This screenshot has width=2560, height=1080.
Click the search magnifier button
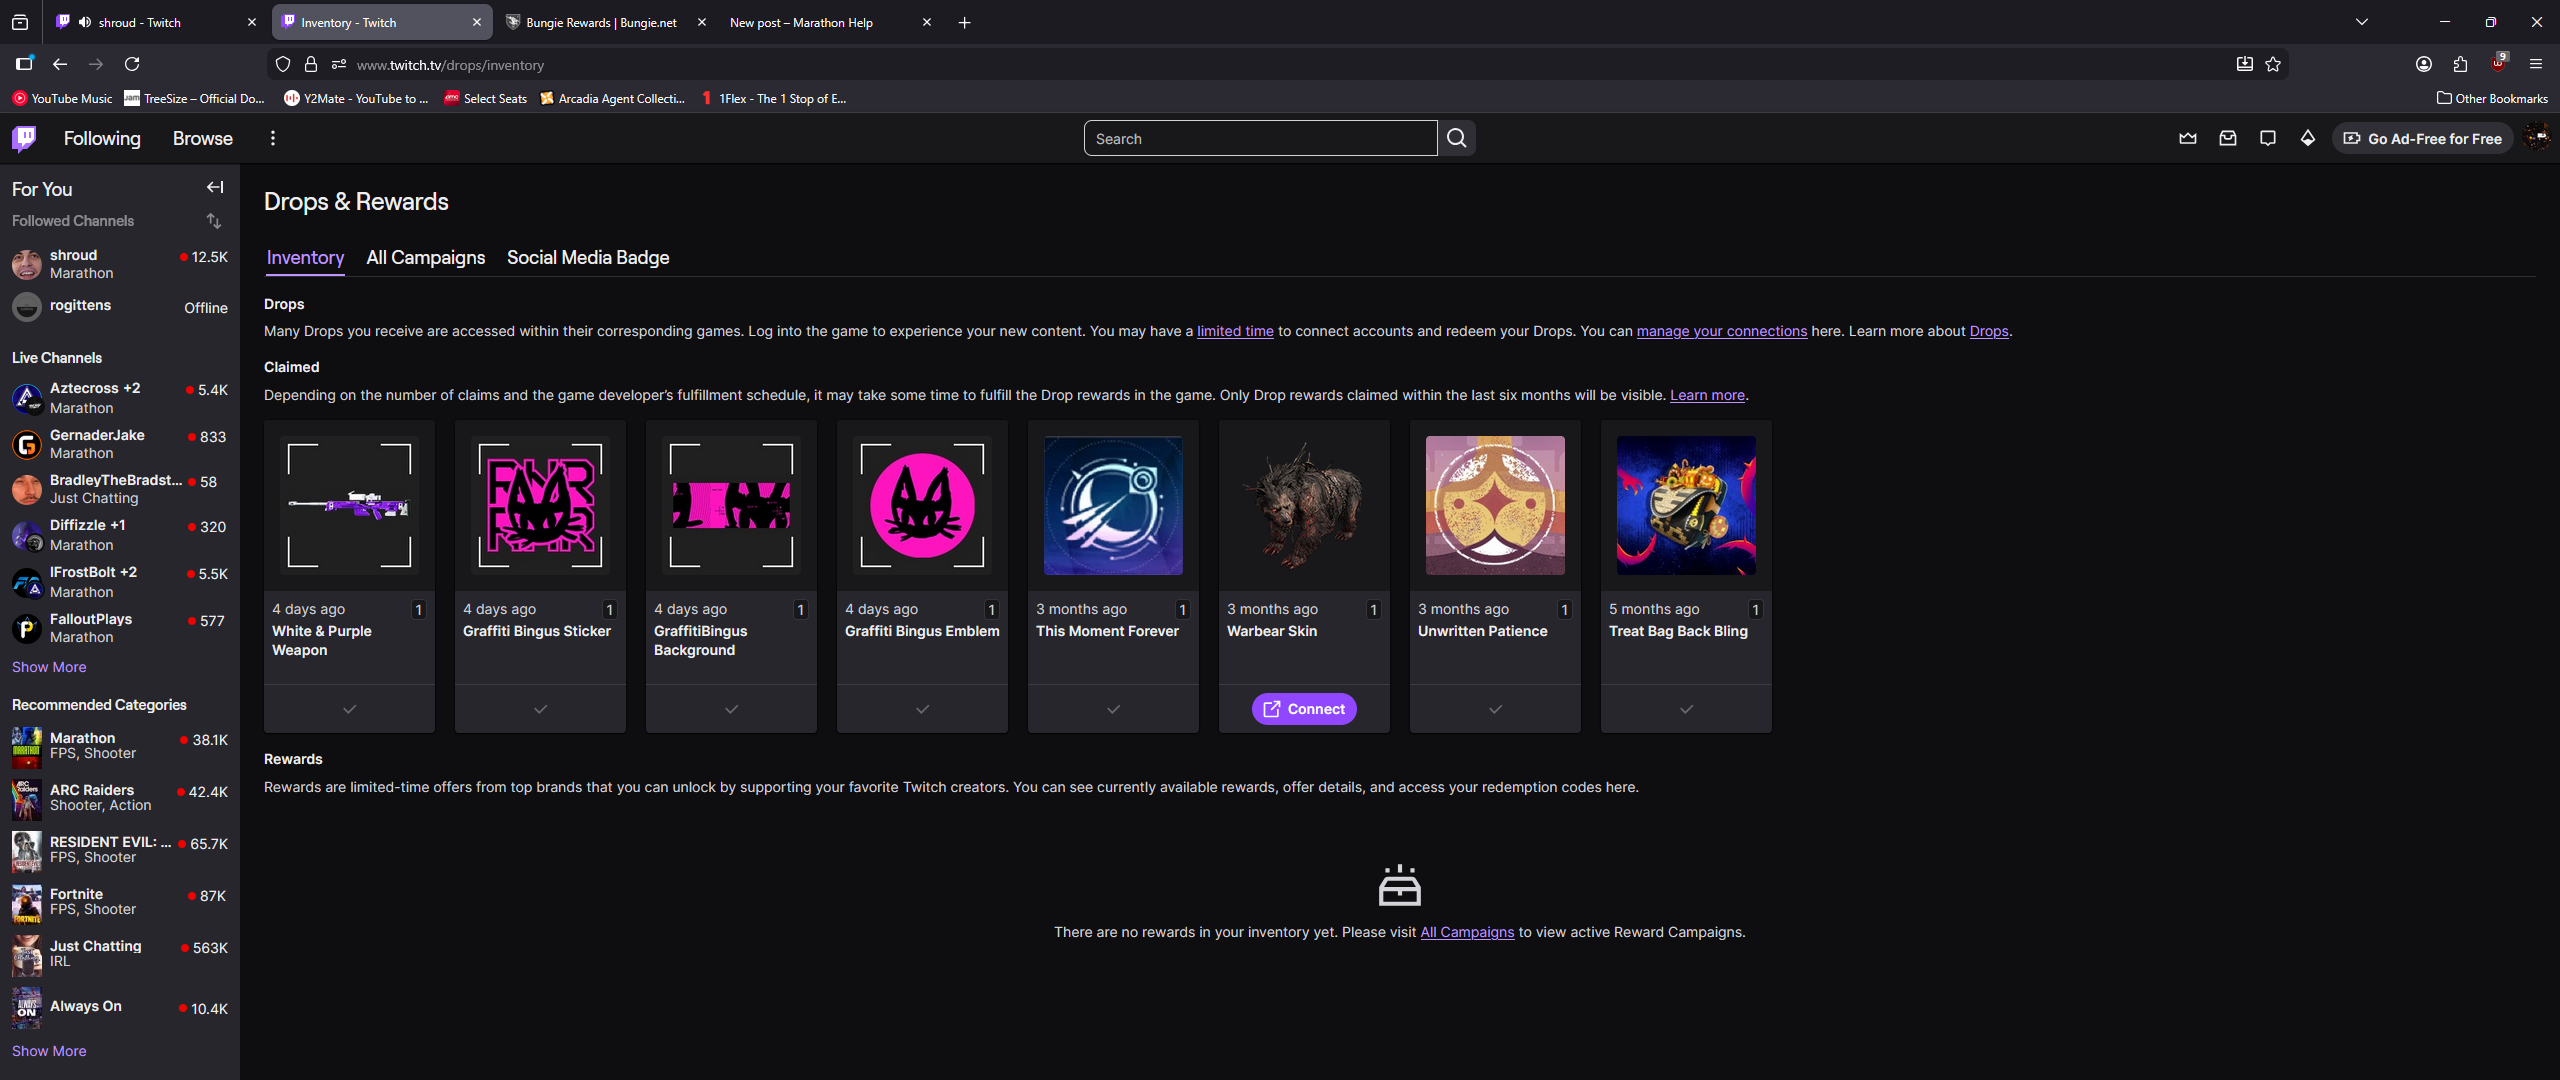pos(1457,139)
